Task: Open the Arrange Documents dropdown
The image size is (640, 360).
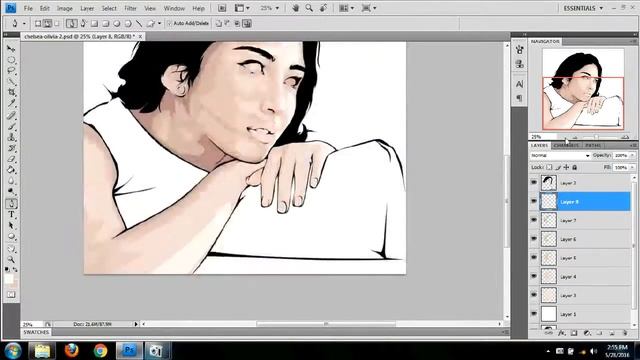Action: pyautogui.click(x=347, y=8)
